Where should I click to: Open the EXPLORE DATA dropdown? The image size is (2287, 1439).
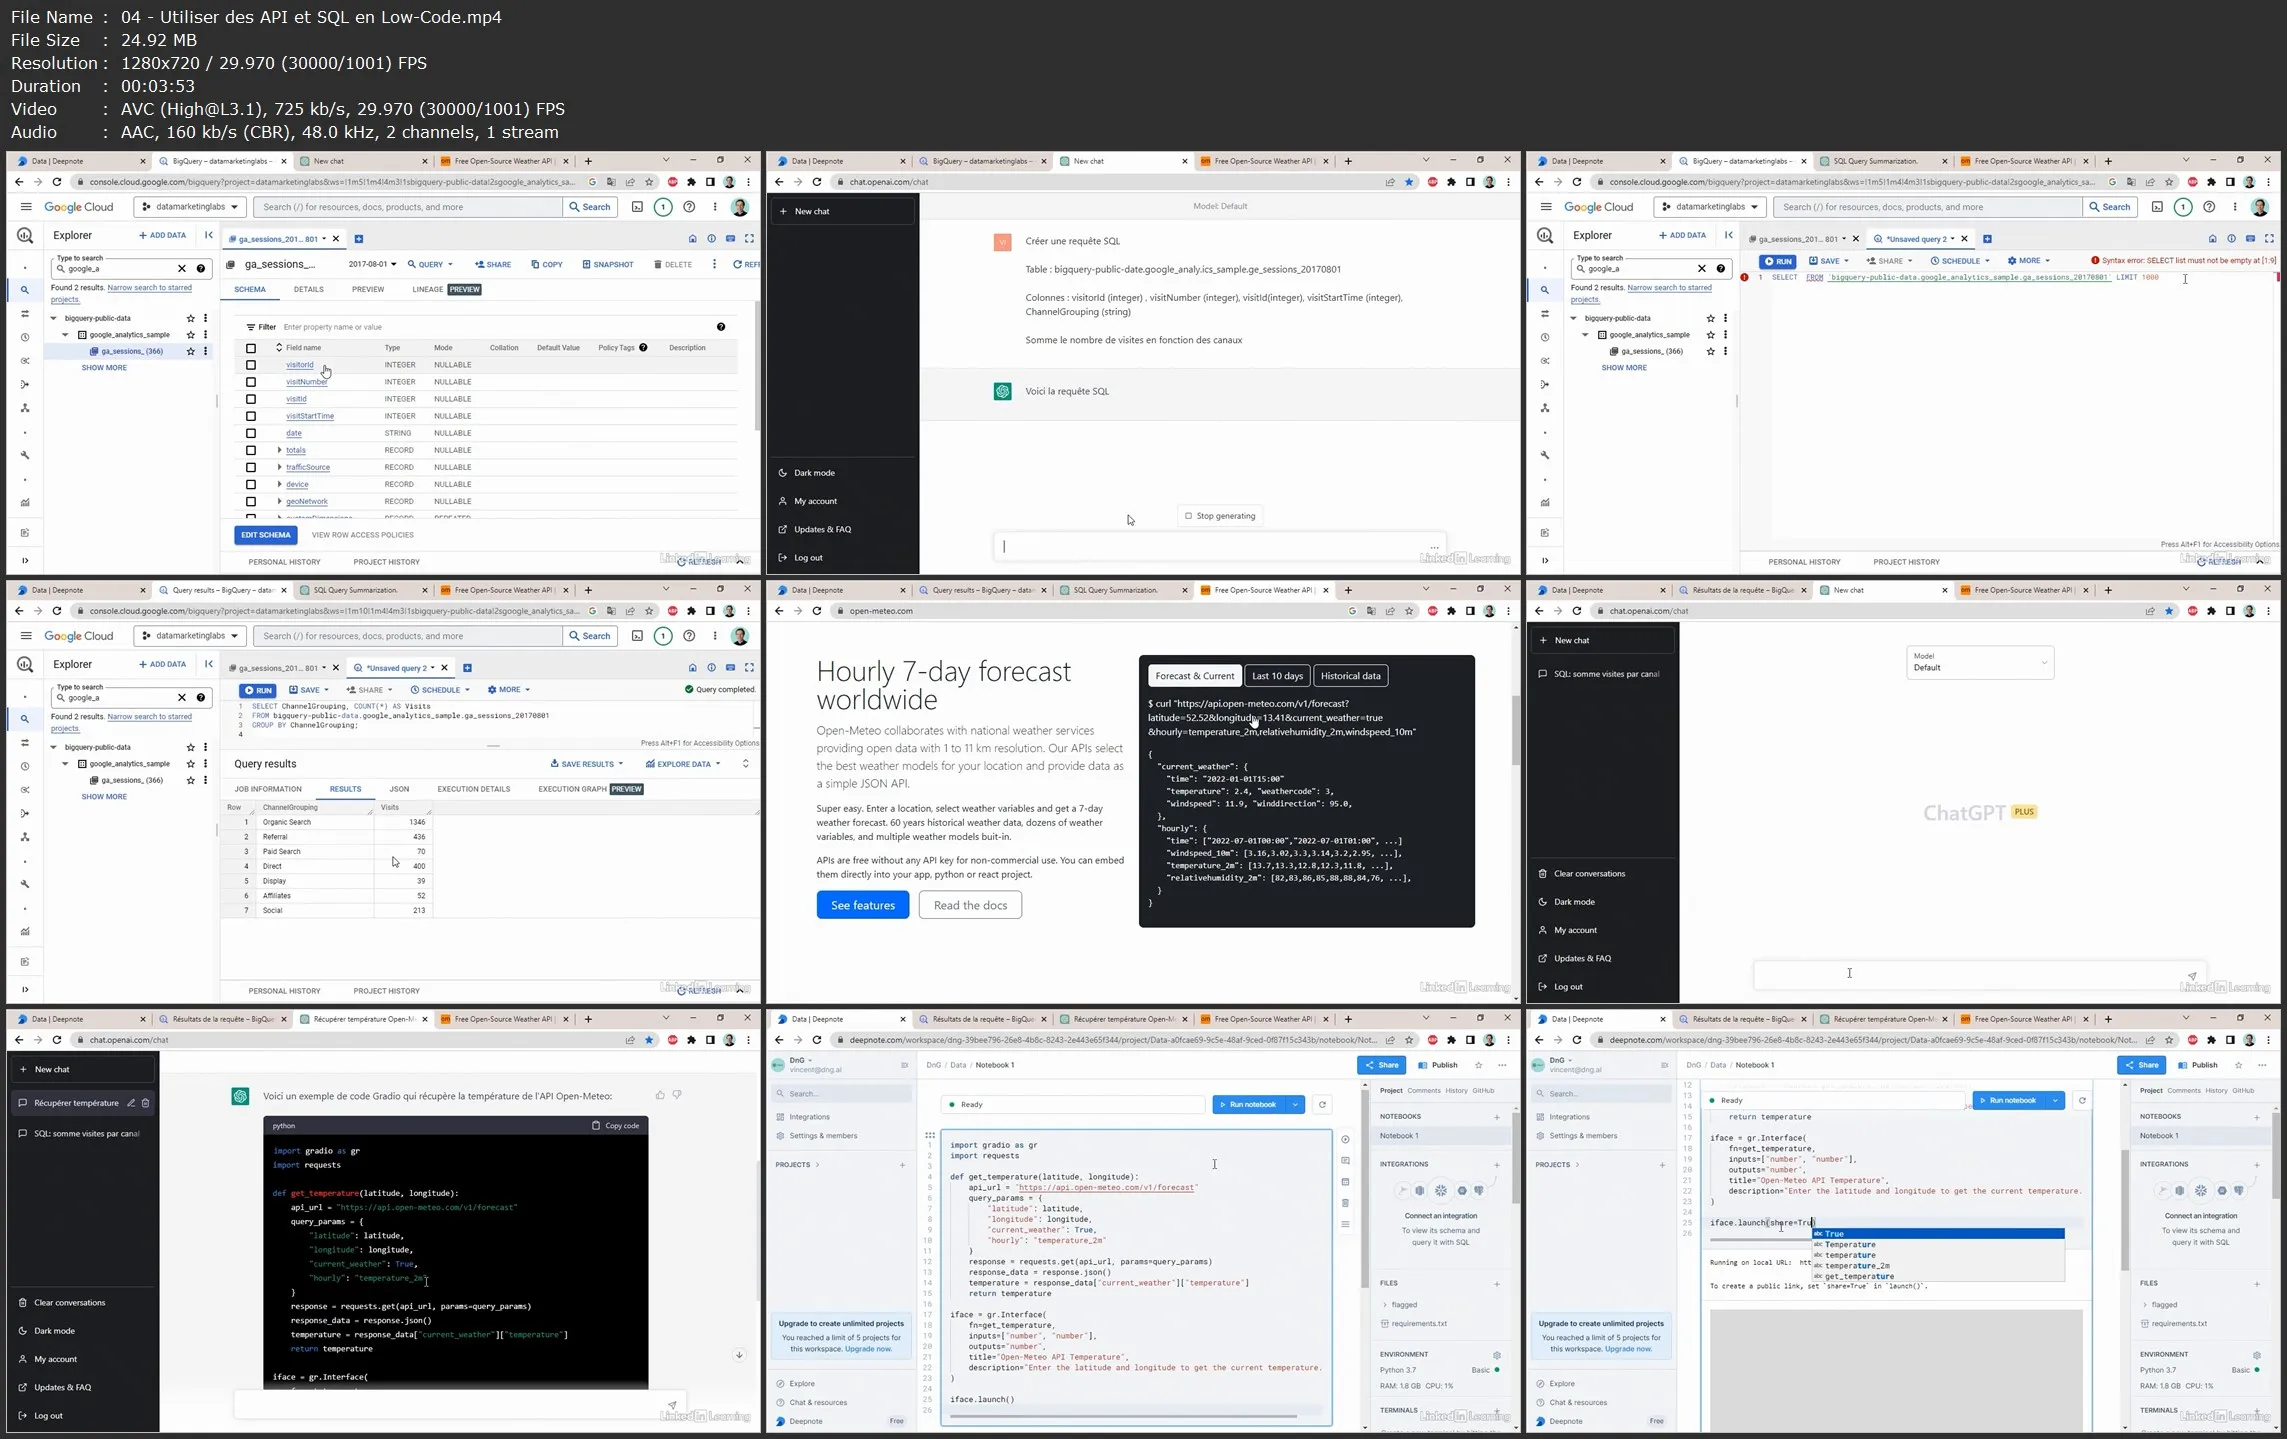click(684, 764)
